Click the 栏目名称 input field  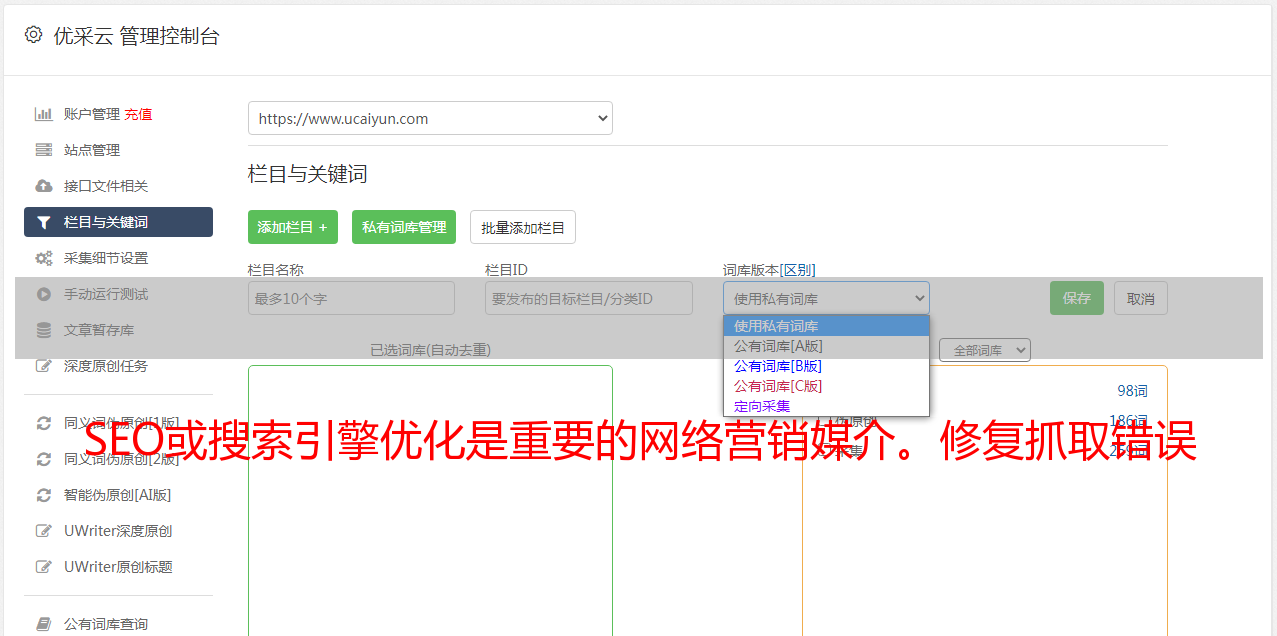point(351,298)
